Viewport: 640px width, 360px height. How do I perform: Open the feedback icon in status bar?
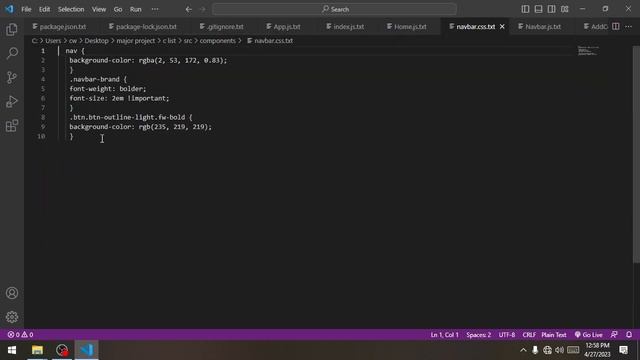614,335
